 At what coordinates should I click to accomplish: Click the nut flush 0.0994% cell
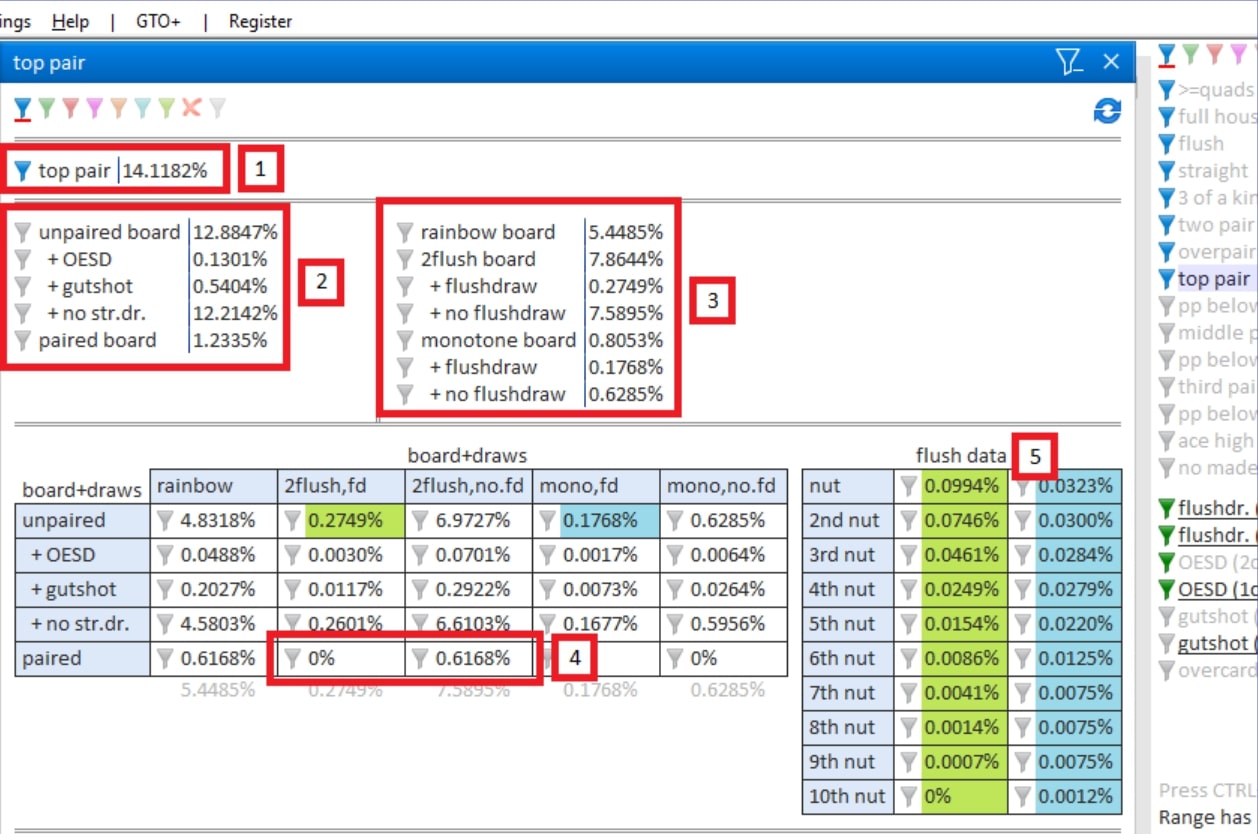961,487
